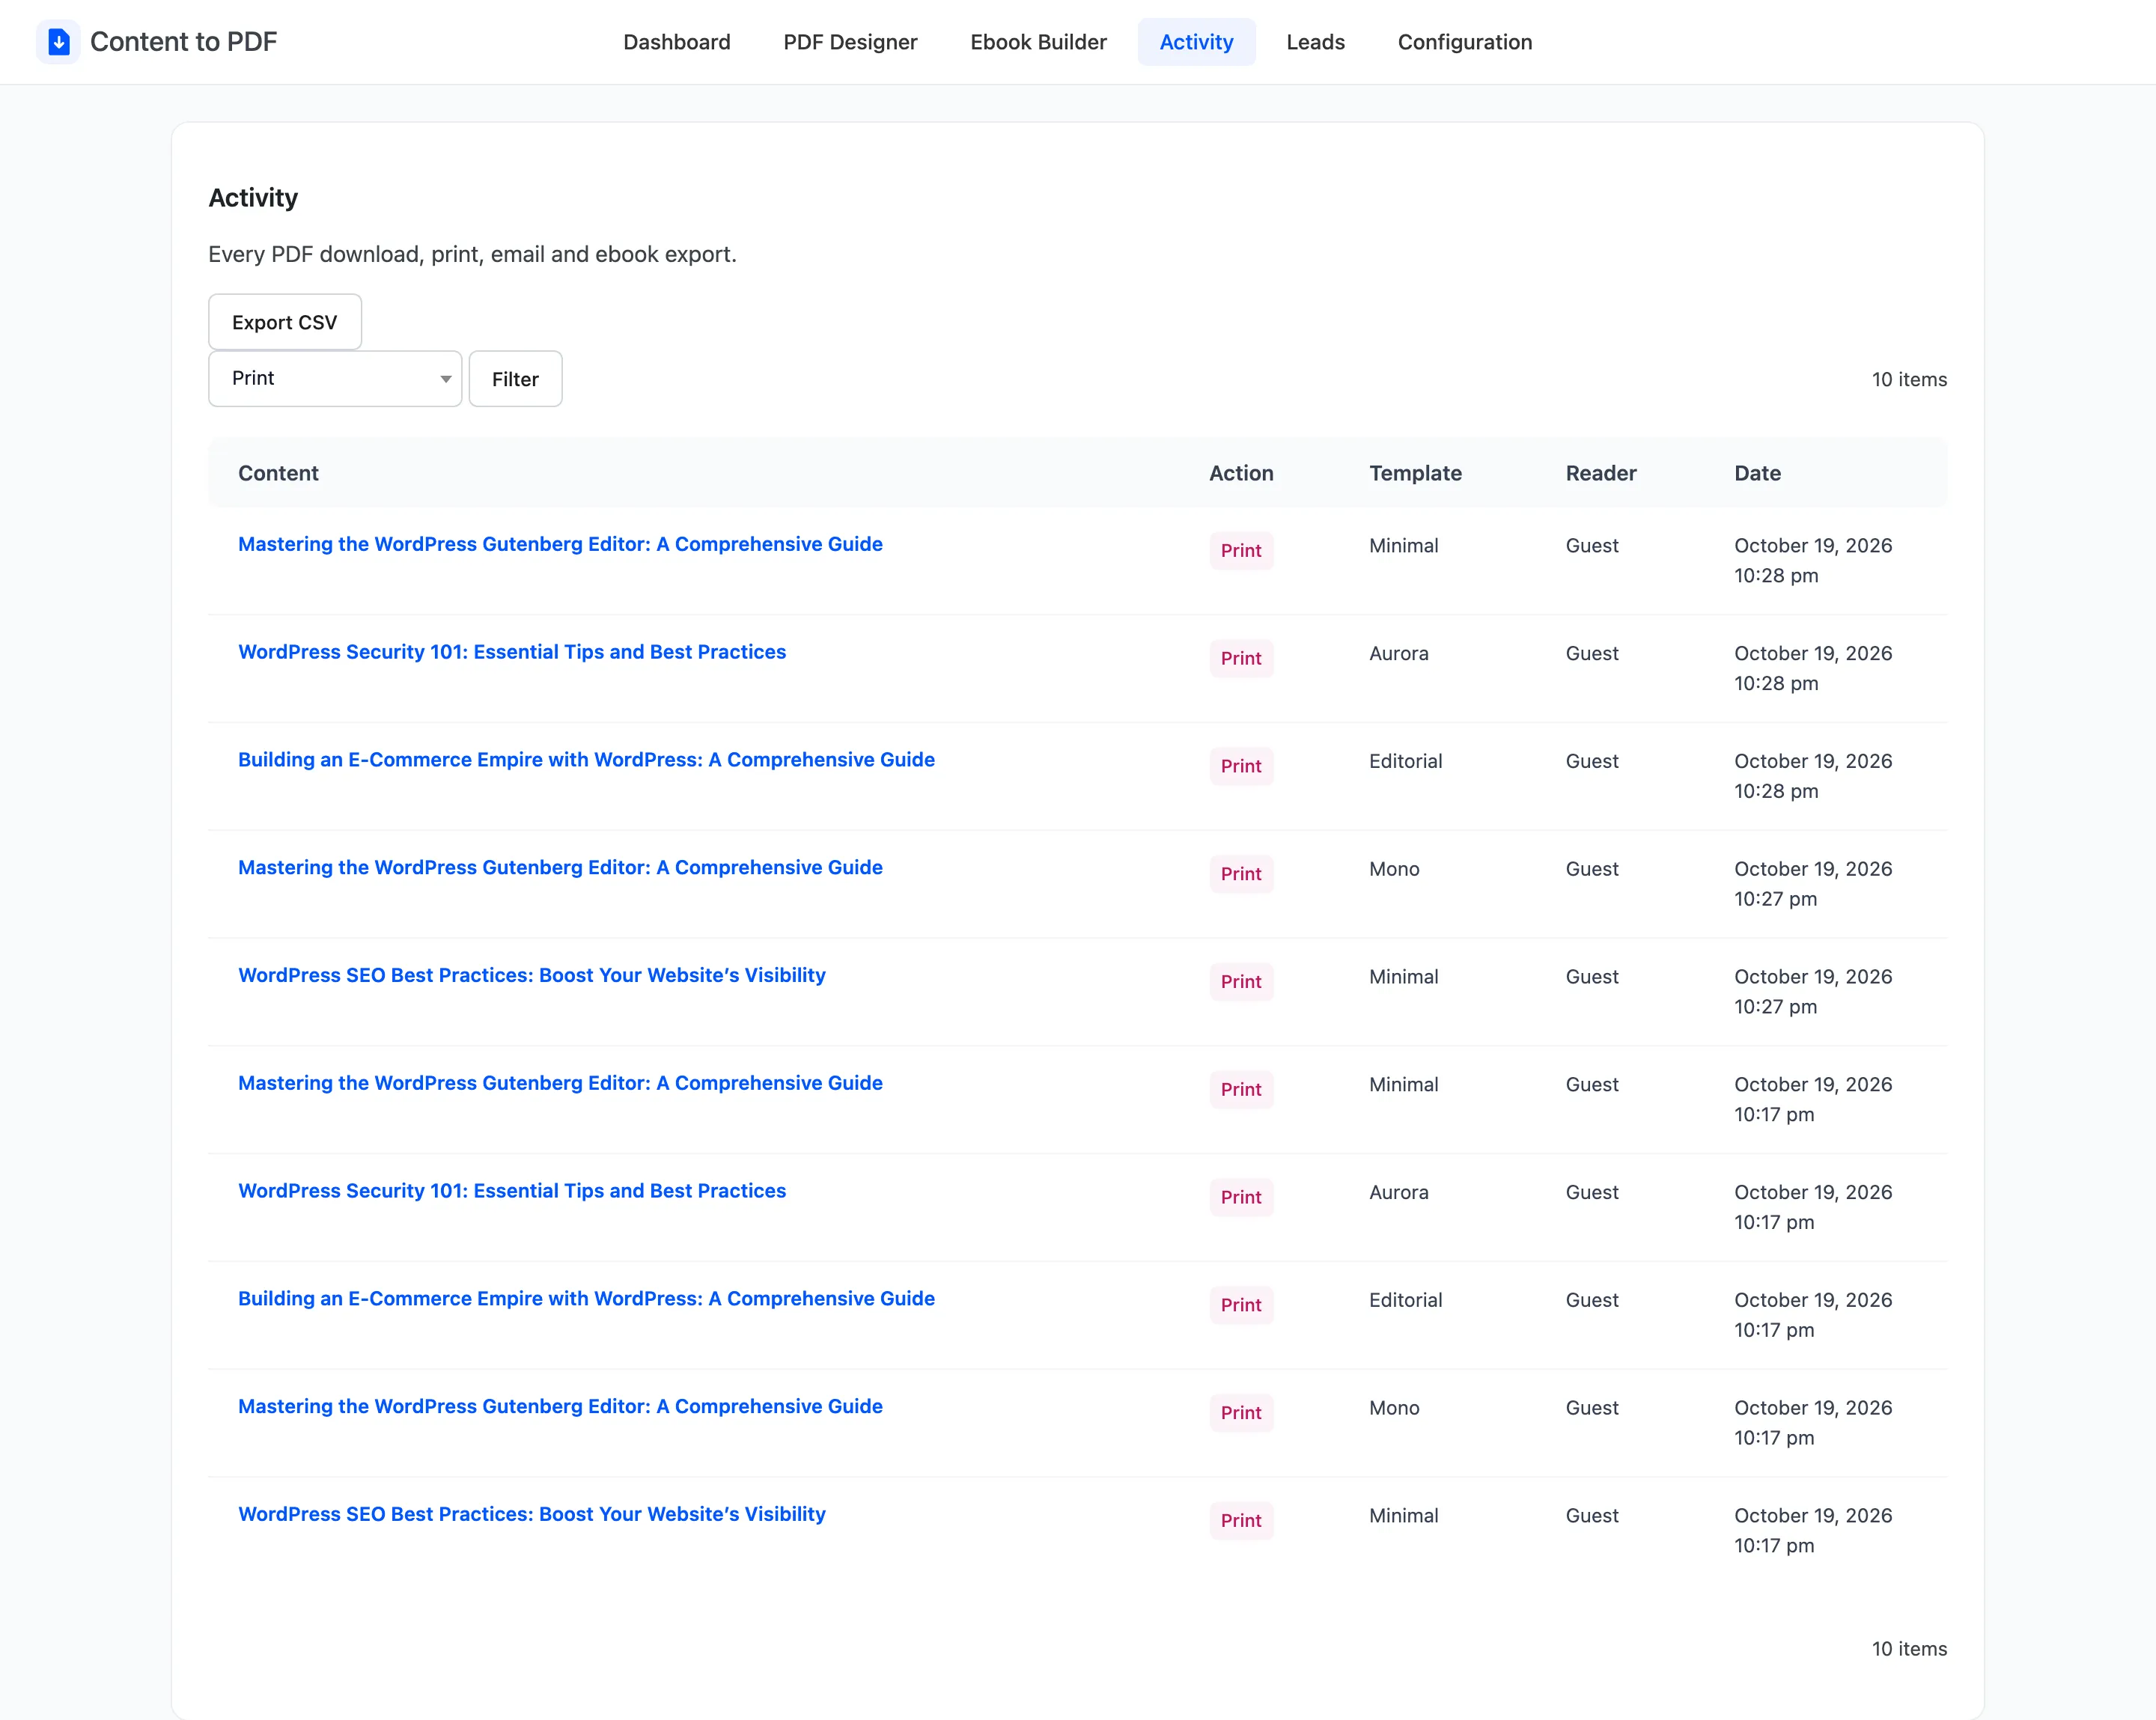Click the Date column header

point(1757,473)
